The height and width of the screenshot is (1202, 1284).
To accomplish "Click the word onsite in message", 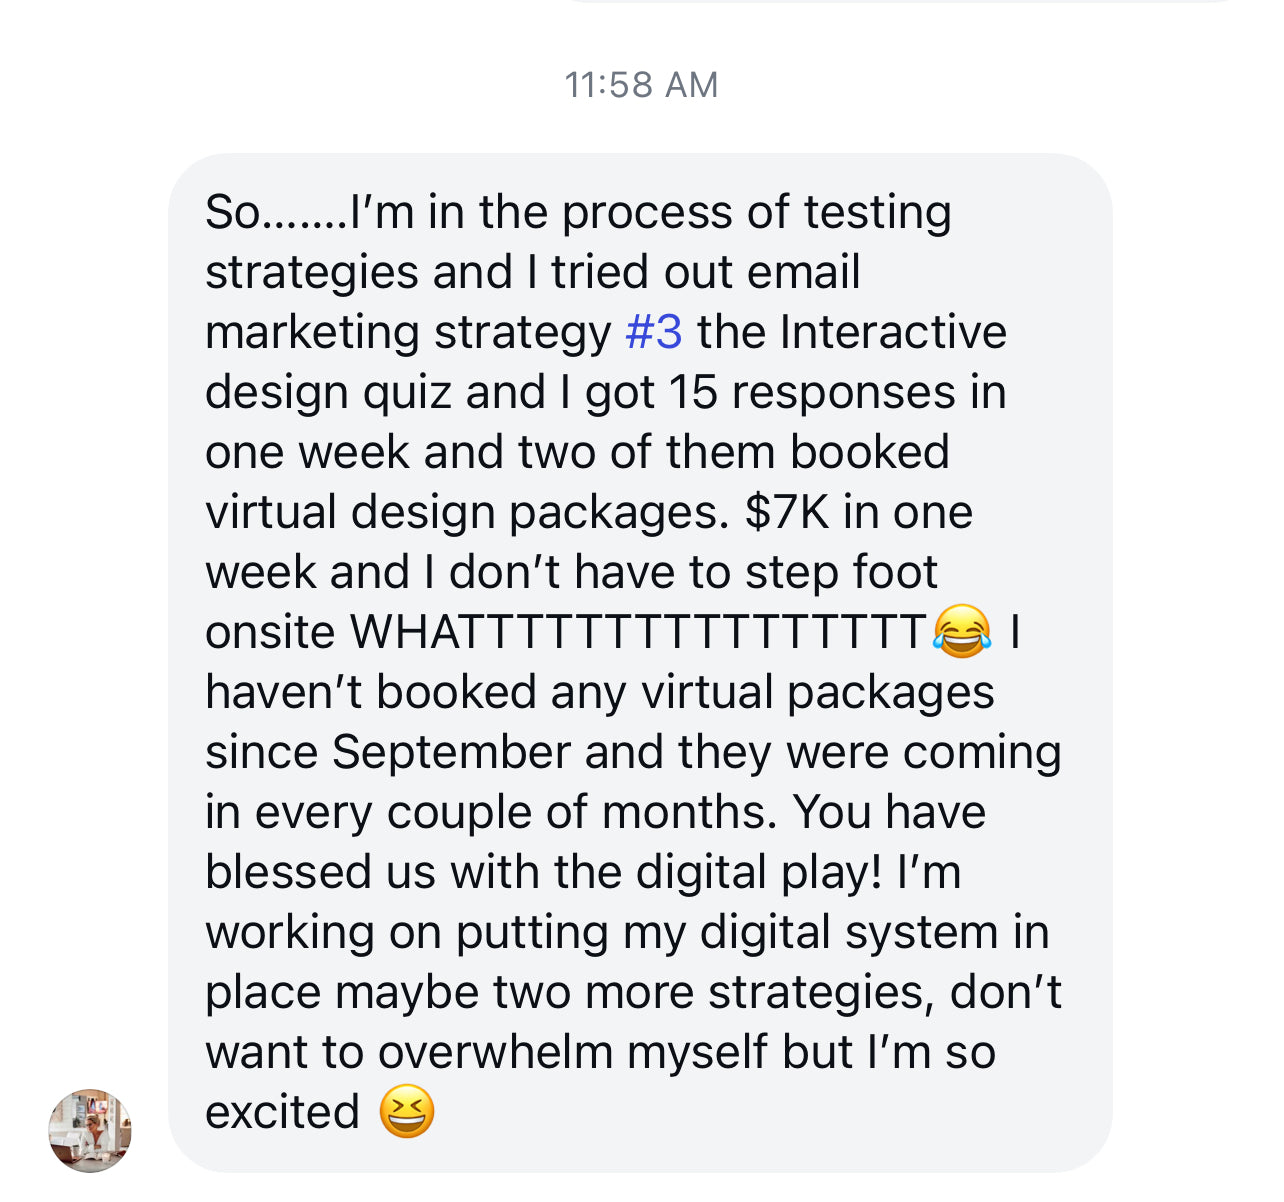I will [x=269, y=632].
